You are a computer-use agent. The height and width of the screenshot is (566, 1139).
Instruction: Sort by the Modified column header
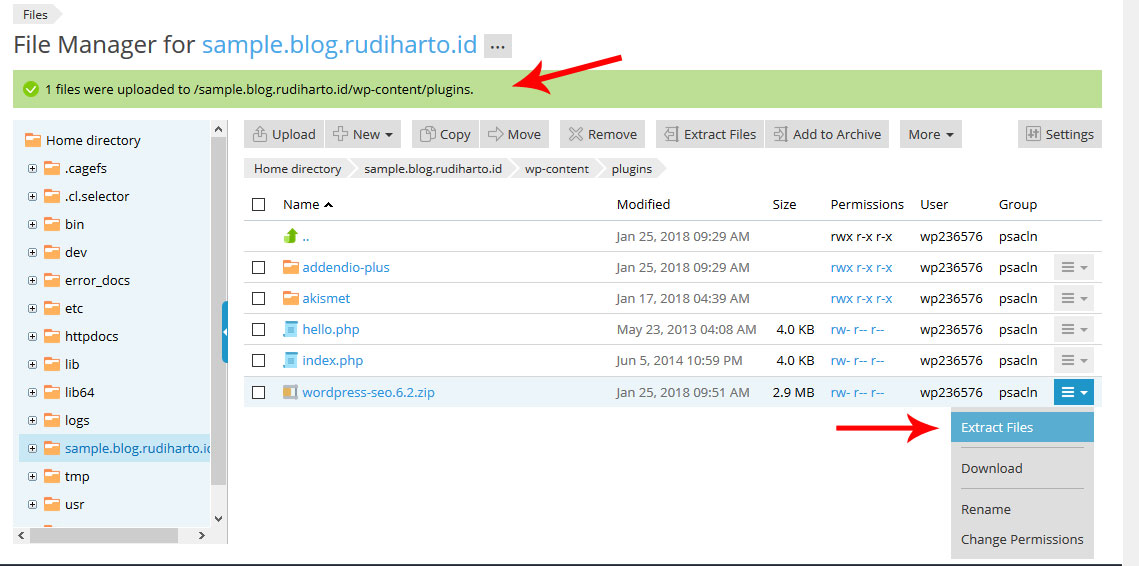pos(644,204)
